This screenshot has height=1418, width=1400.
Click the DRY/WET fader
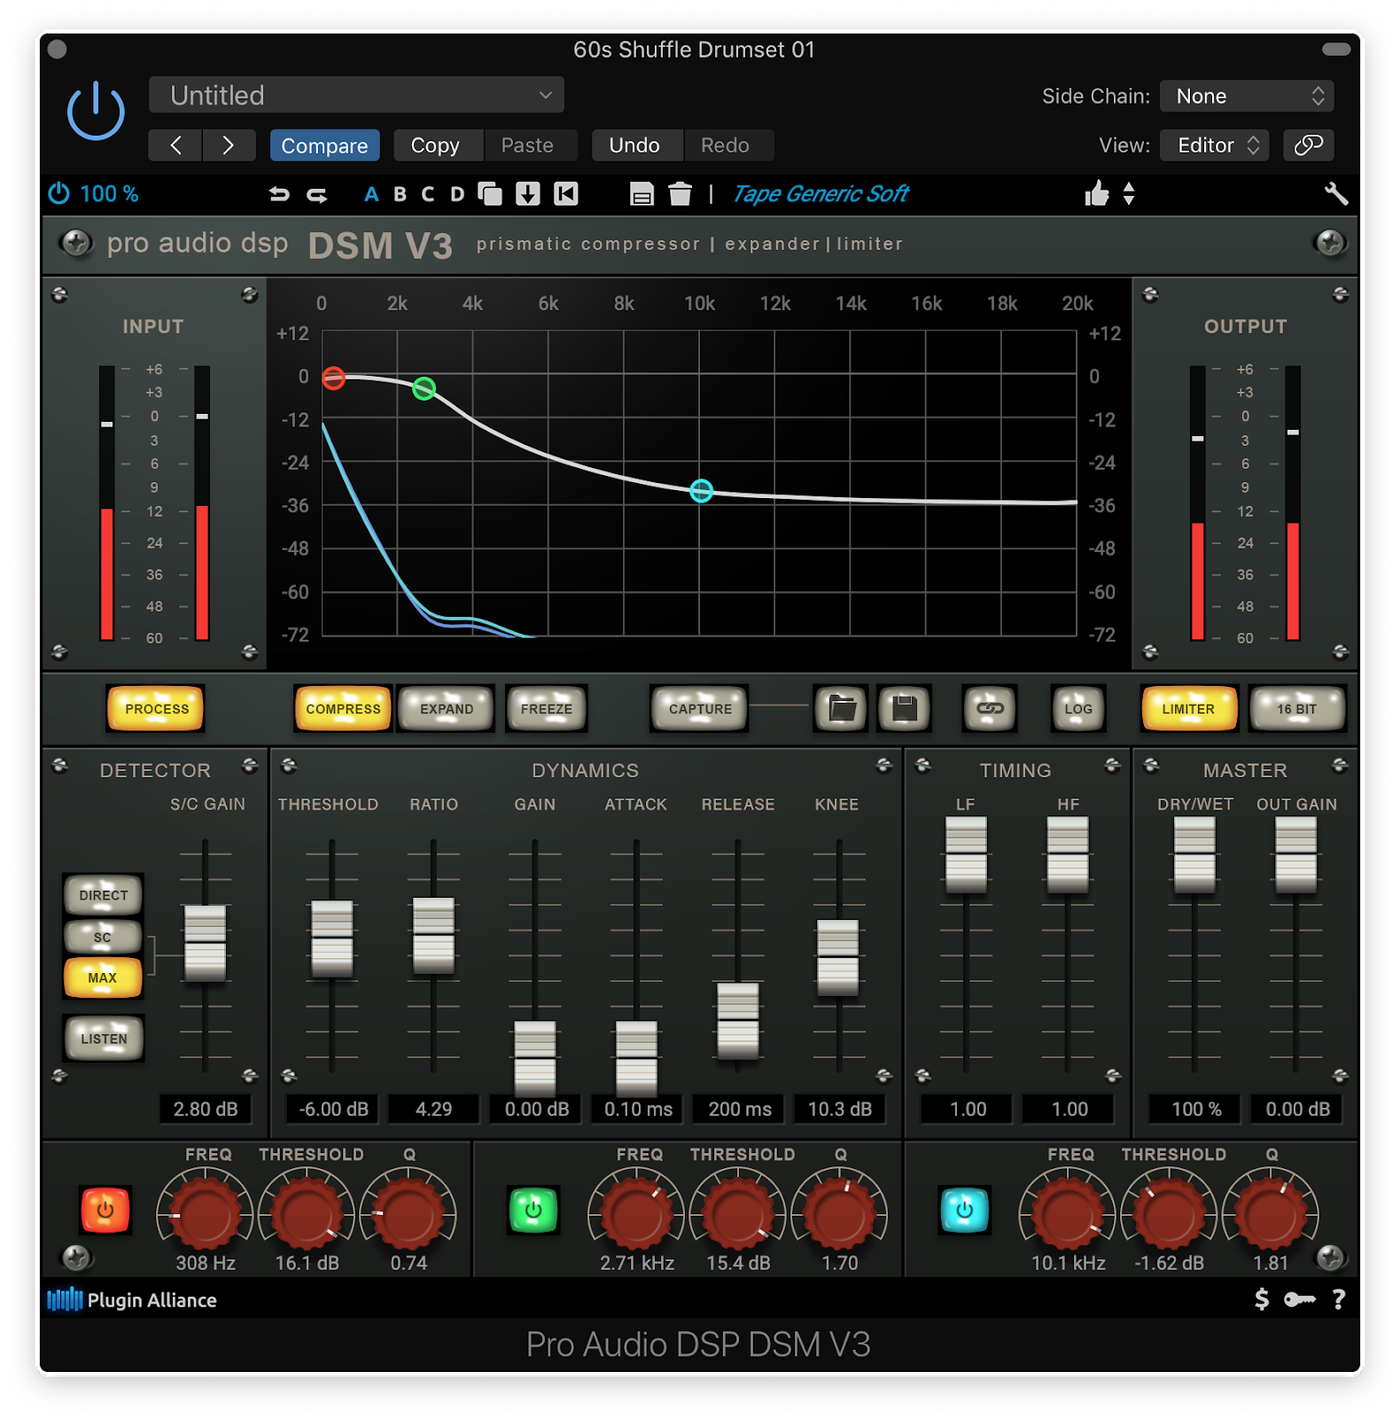pyautogui.click(x=1195, y=855)
